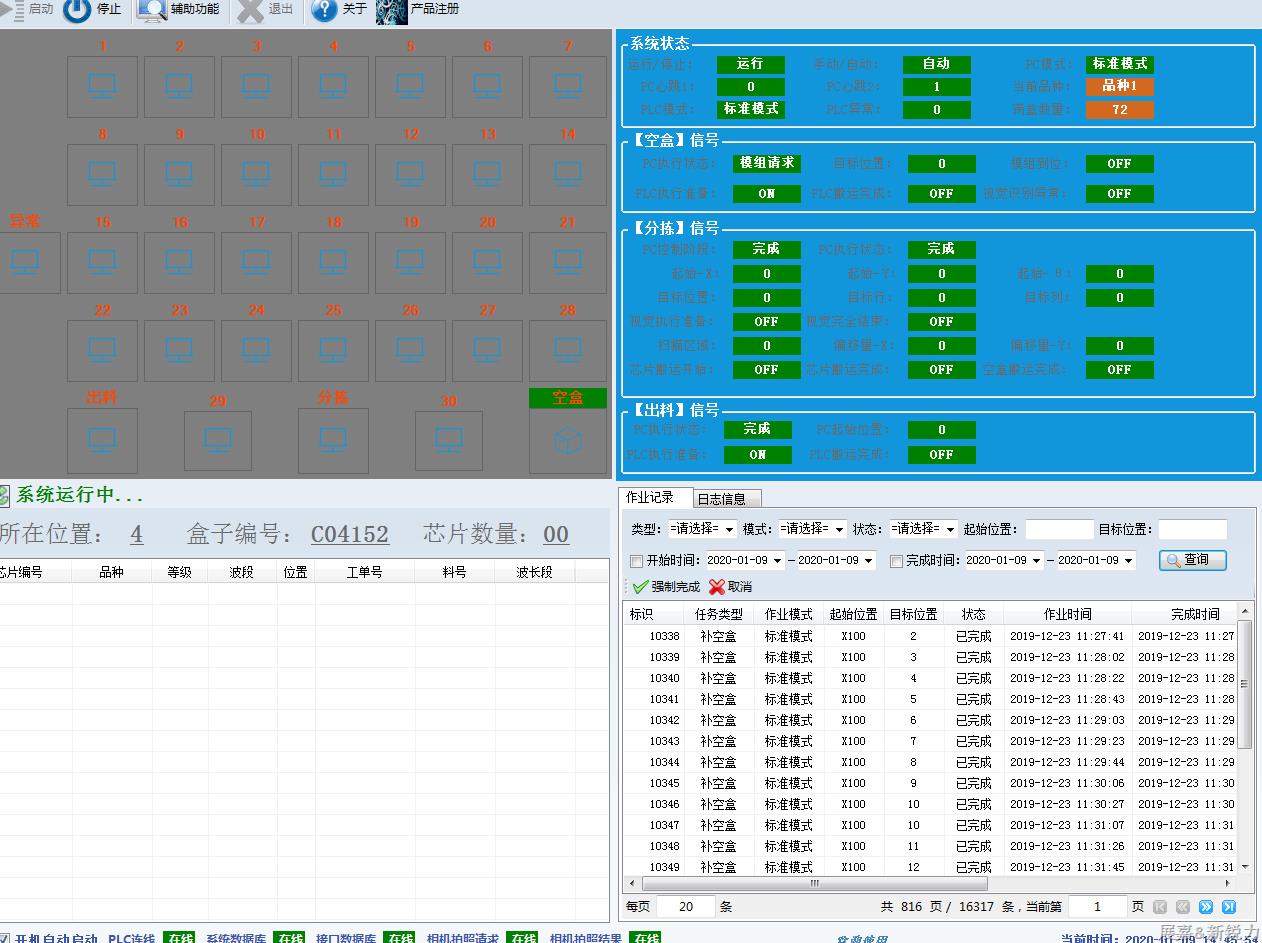1262x943 pixels.
Task: Sort by 任务类型 column header
Action: click(x=719, y=614)
